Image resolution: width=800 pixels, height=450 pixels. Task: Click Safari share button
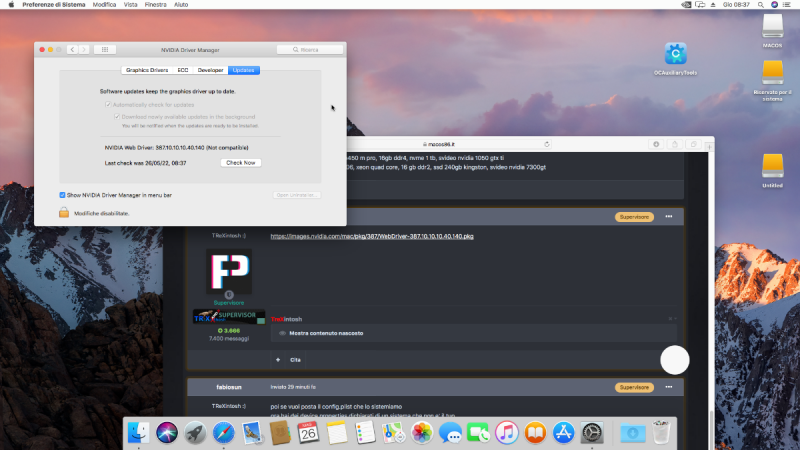tap(674, 144)
